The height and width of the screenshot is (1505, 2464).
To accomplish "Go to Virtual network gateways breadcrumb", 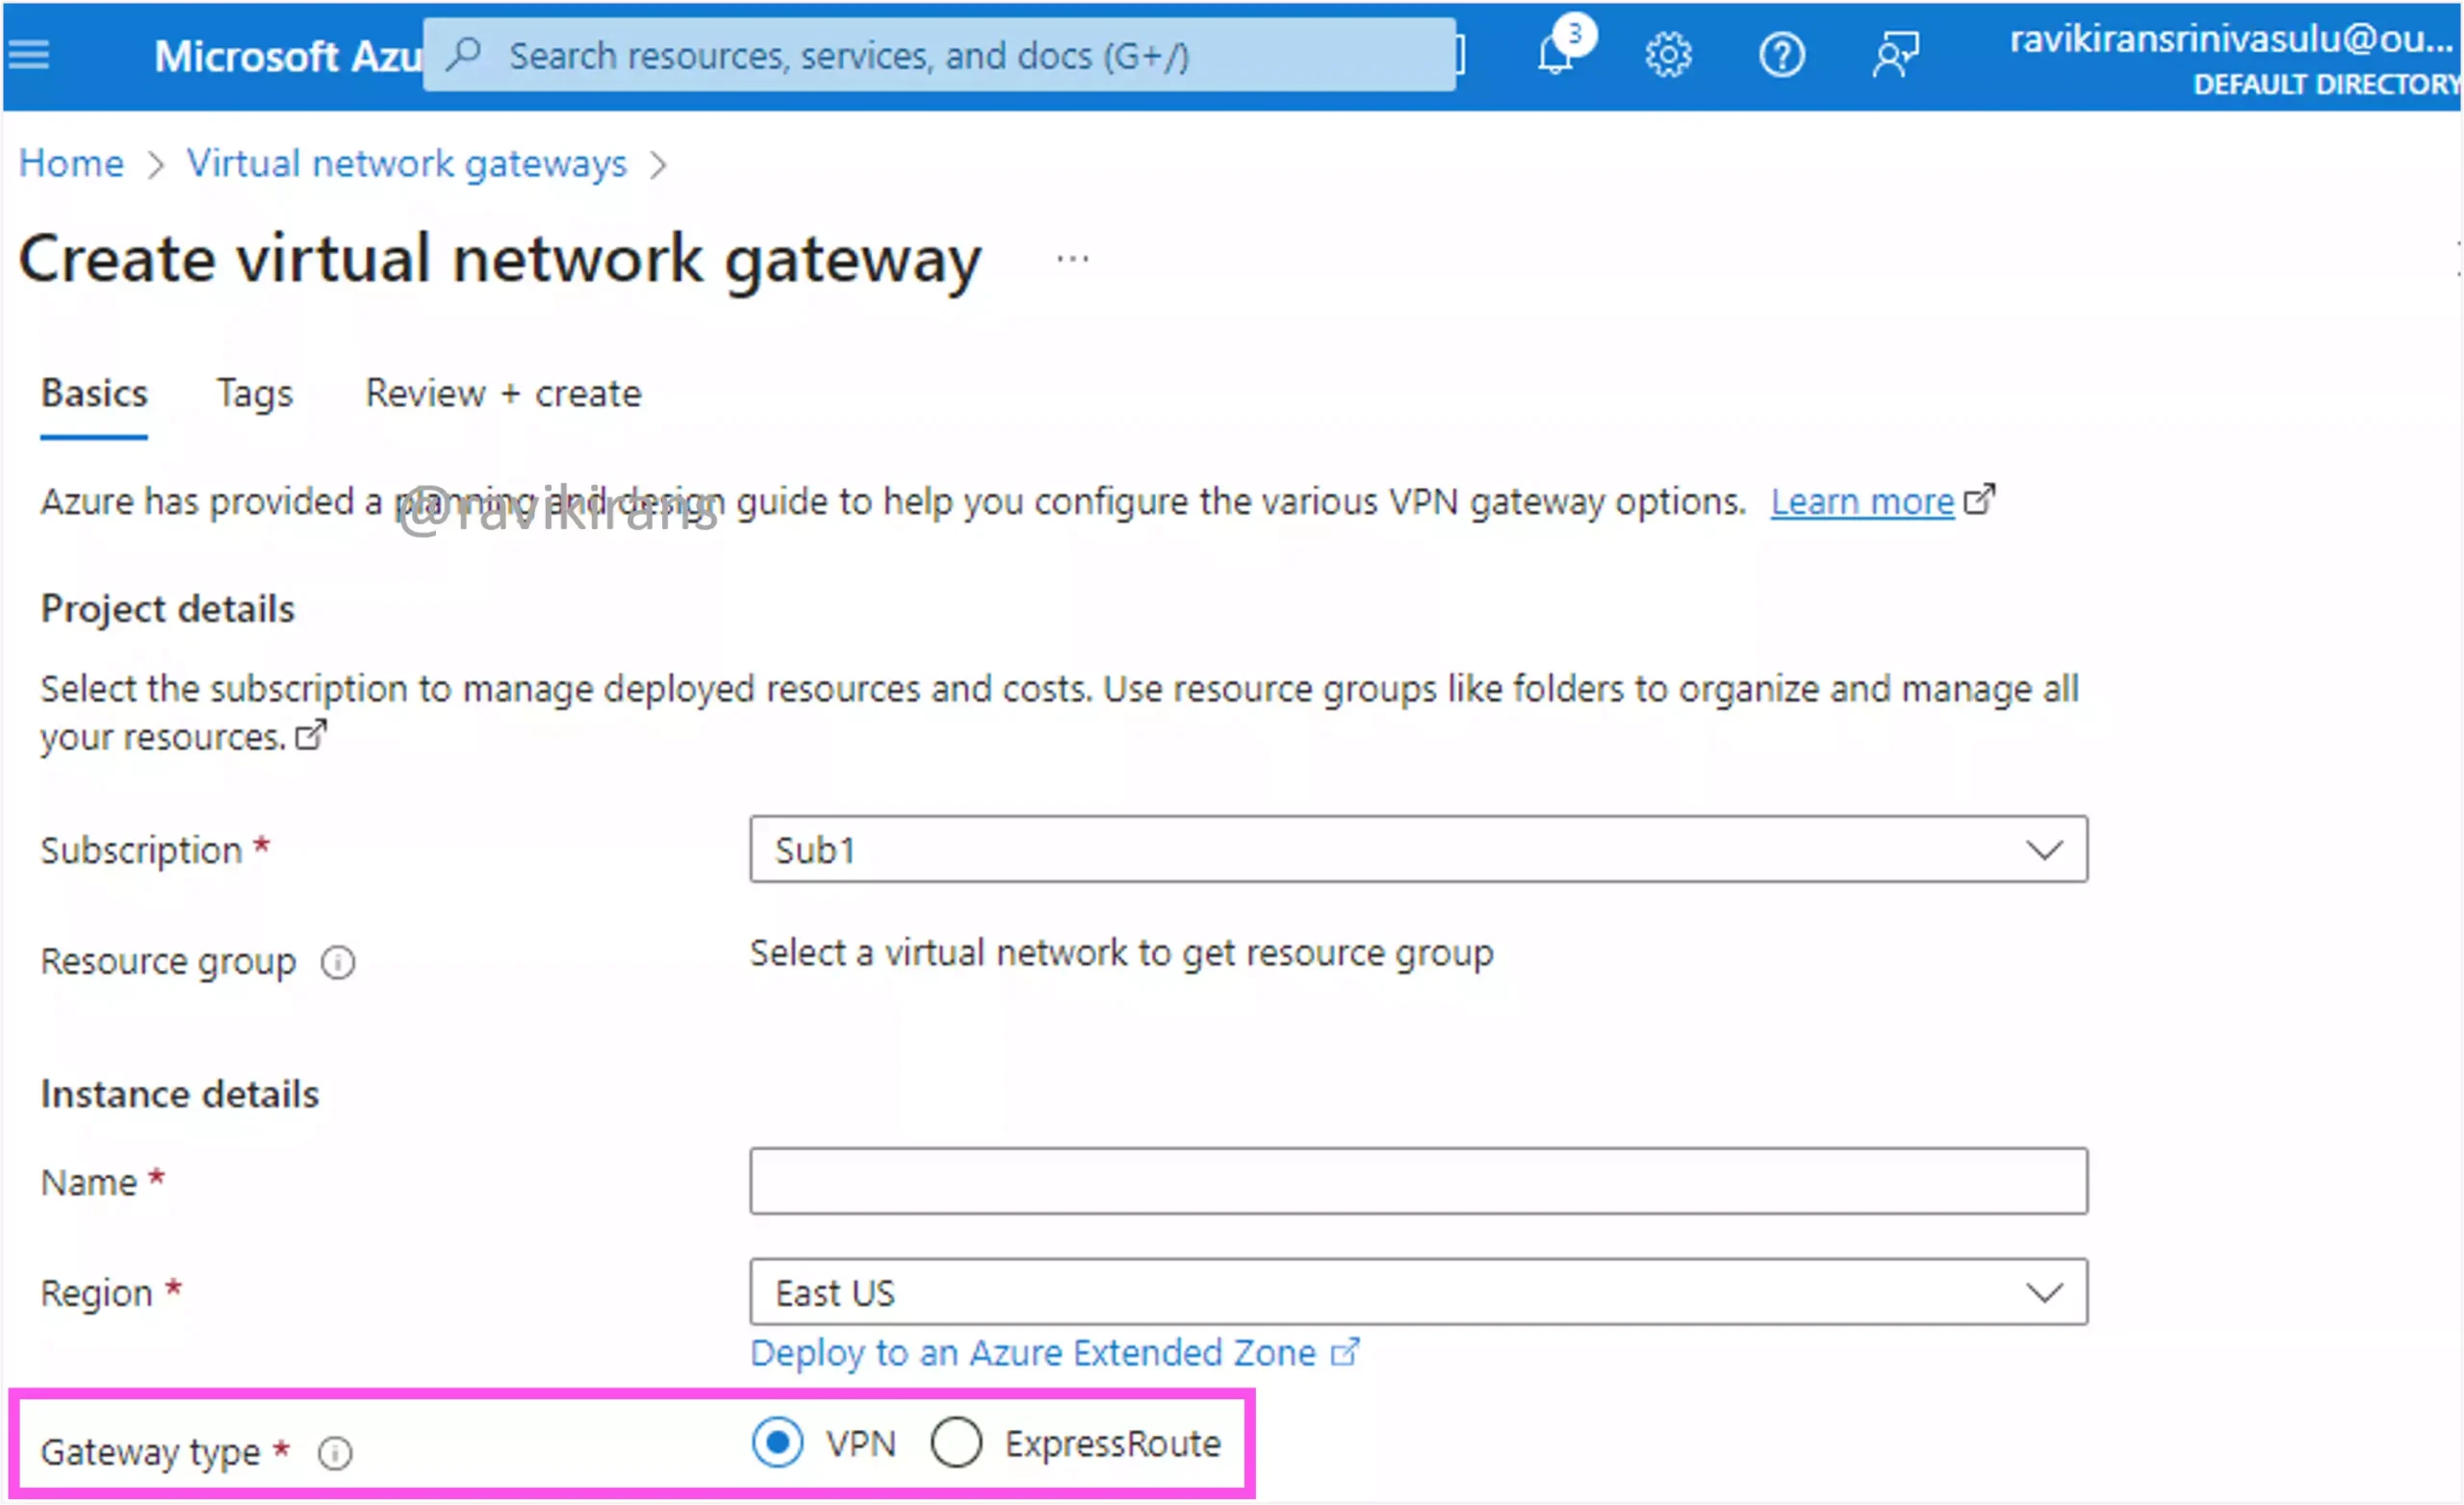I will pos(407,163).
